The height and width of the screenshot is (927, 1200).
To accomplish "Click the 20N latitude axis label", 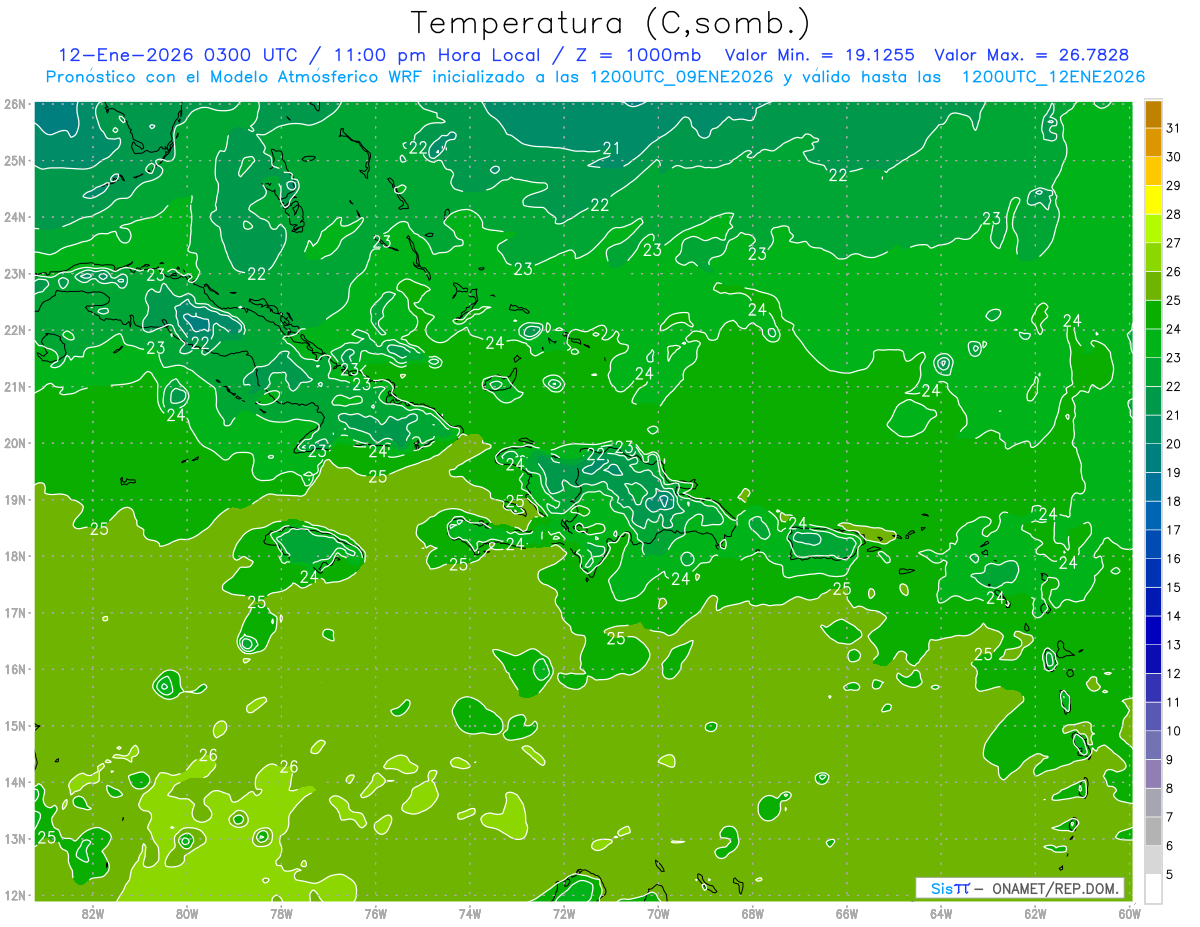I will coord(14,443).
